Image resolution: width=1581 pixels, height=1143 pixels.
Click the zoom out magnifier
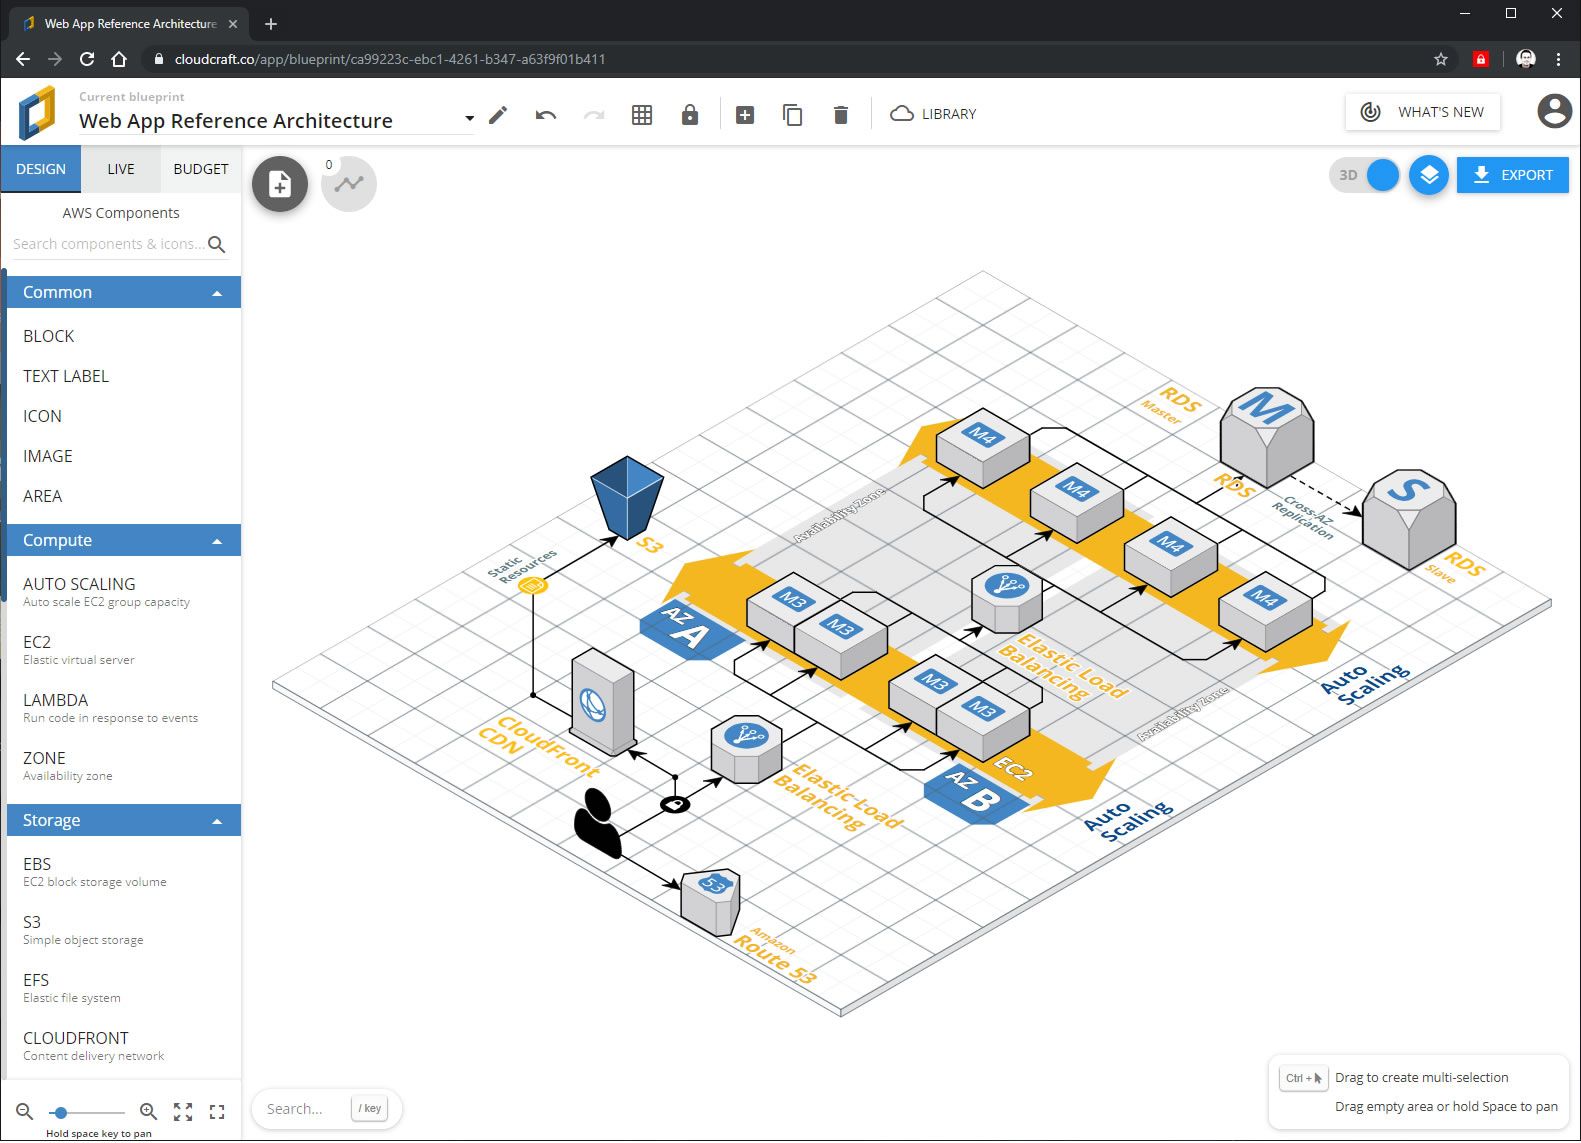point(25,1111)
